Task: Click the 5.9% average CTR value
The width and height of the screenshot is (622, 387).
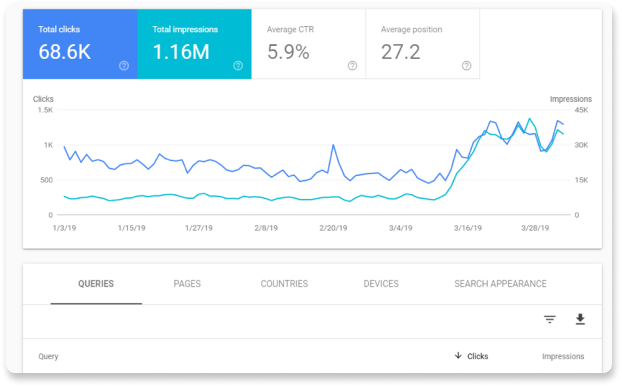Action: click(288, 52)
